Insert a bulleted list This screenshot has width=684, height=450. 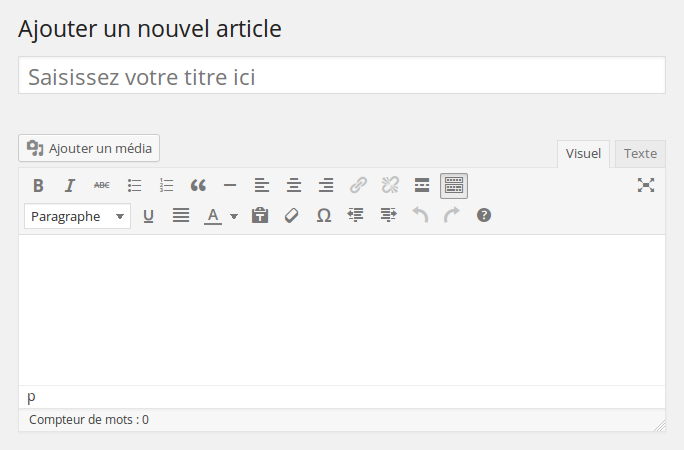tap(134, 186)
